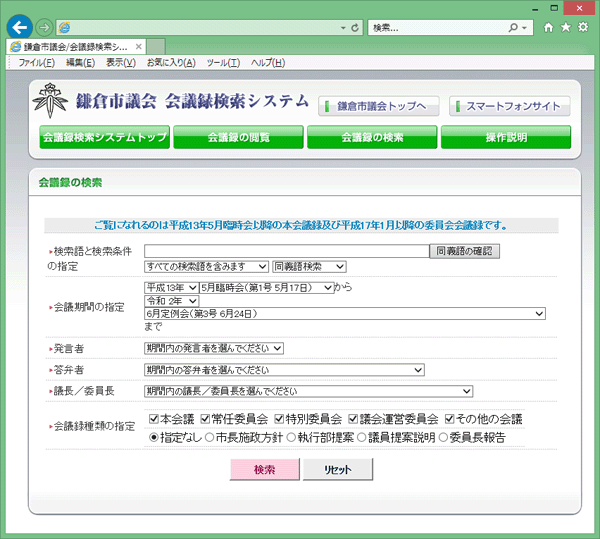Screen dimensions: 600x539
Task: Open the 表示(V) menu
Action: click(x=121, y=62)
